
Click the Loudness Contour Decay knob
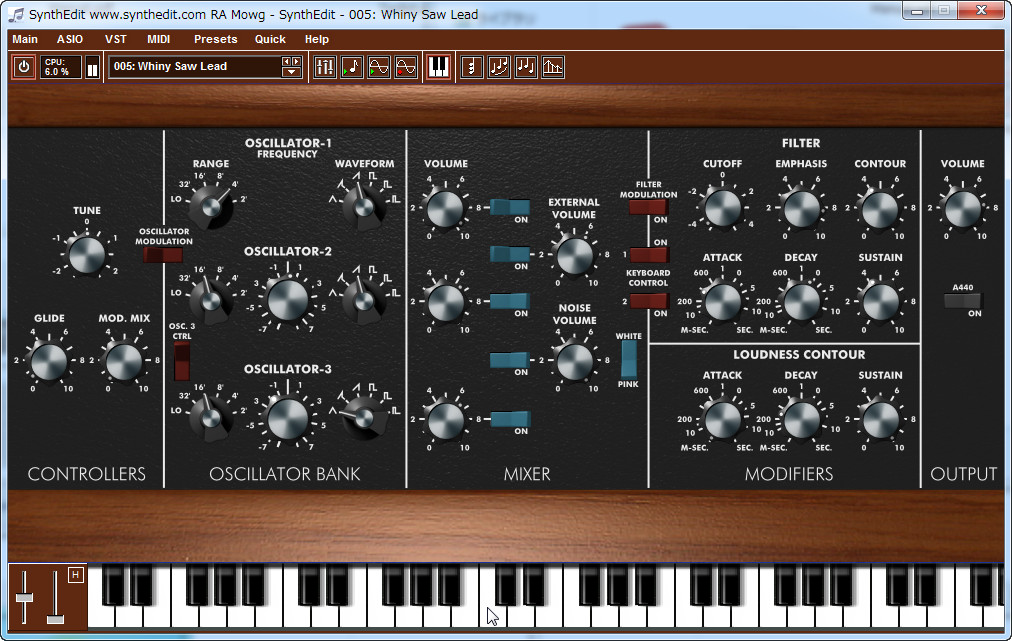(802, 419)
